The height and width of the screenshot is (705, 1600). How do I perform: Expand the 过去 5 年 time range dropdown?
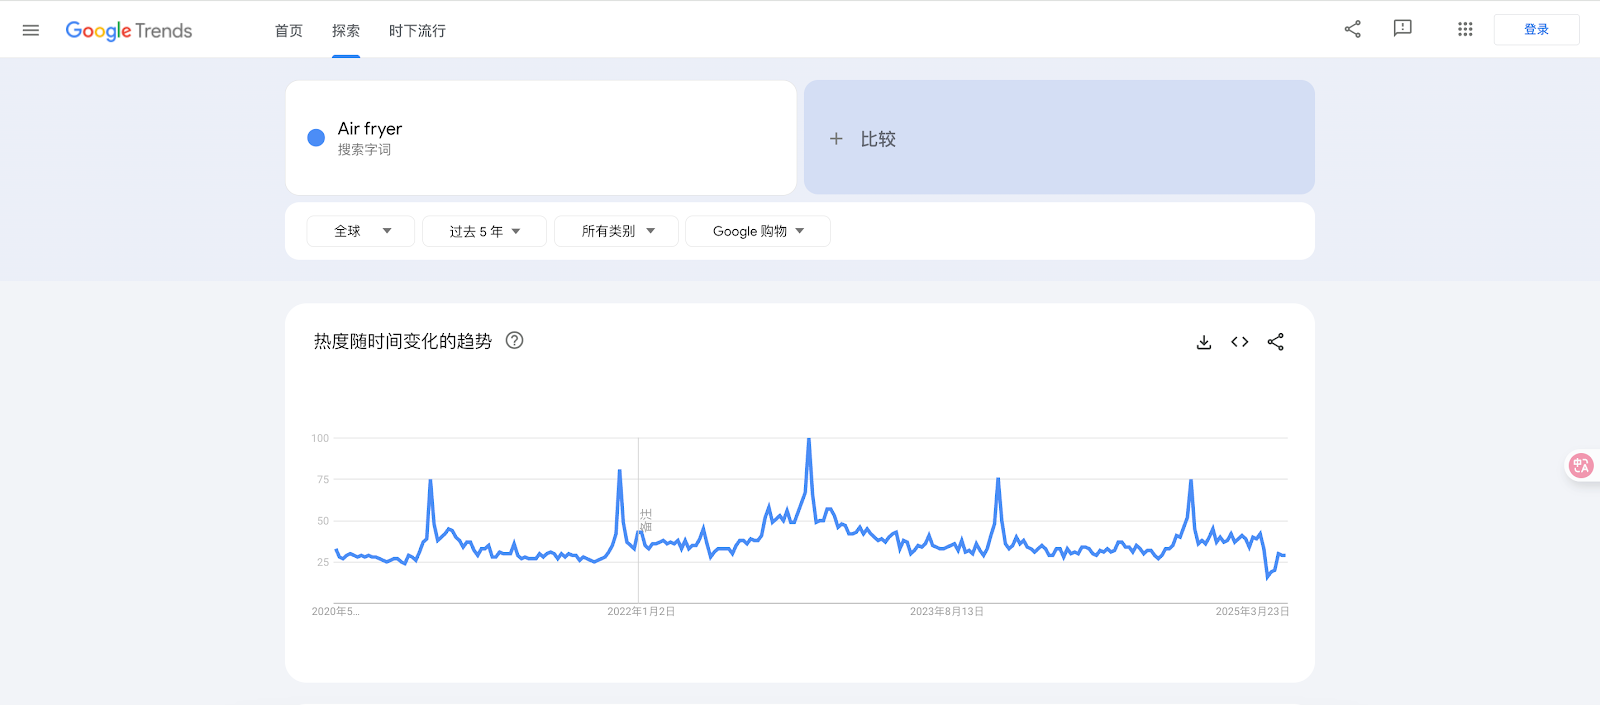click(484, 231)
